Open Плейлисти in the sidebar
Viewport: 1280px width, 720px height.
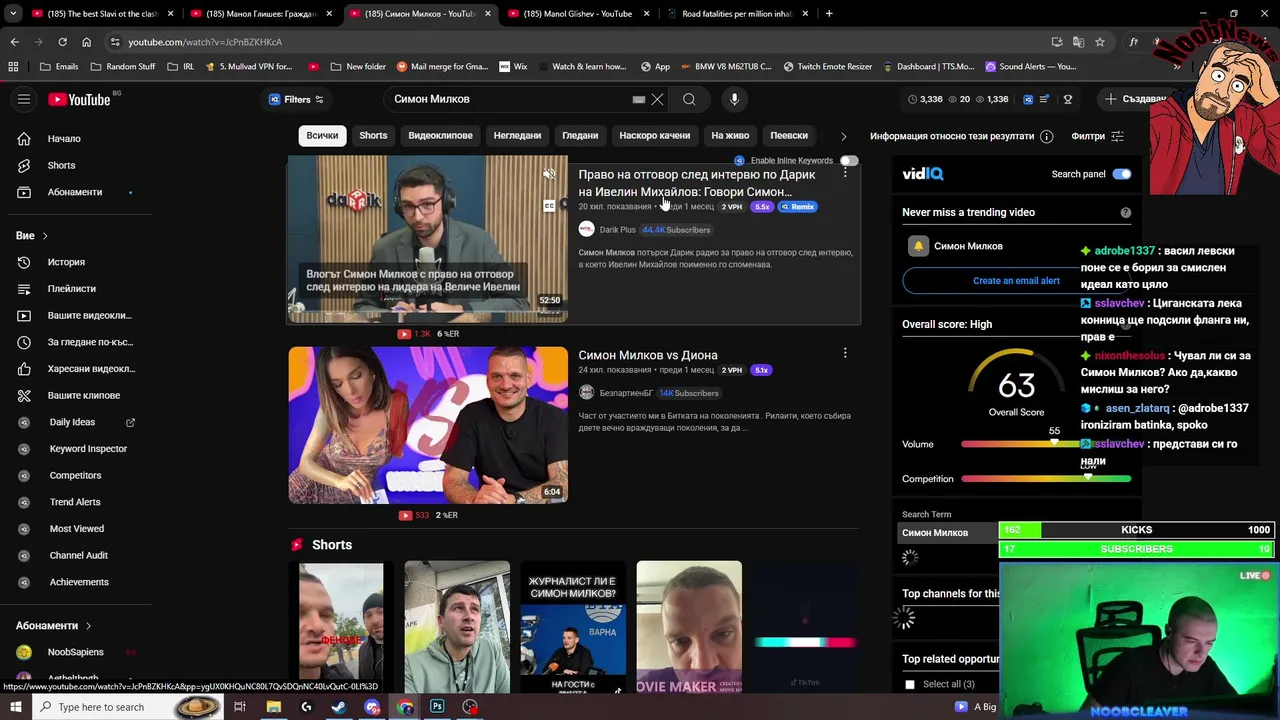(72, 289)
